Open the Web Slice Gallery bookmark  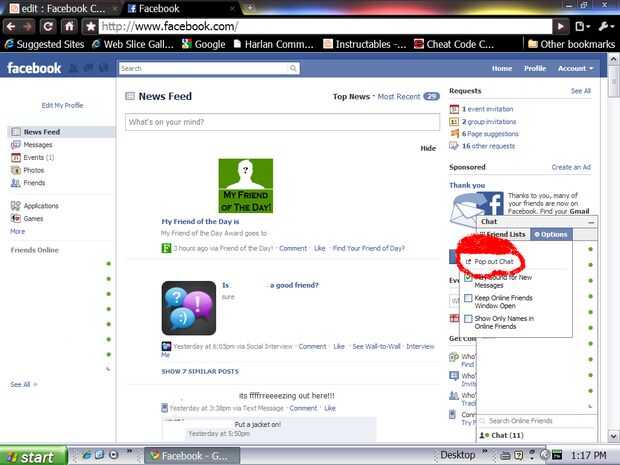coord(133,44)
